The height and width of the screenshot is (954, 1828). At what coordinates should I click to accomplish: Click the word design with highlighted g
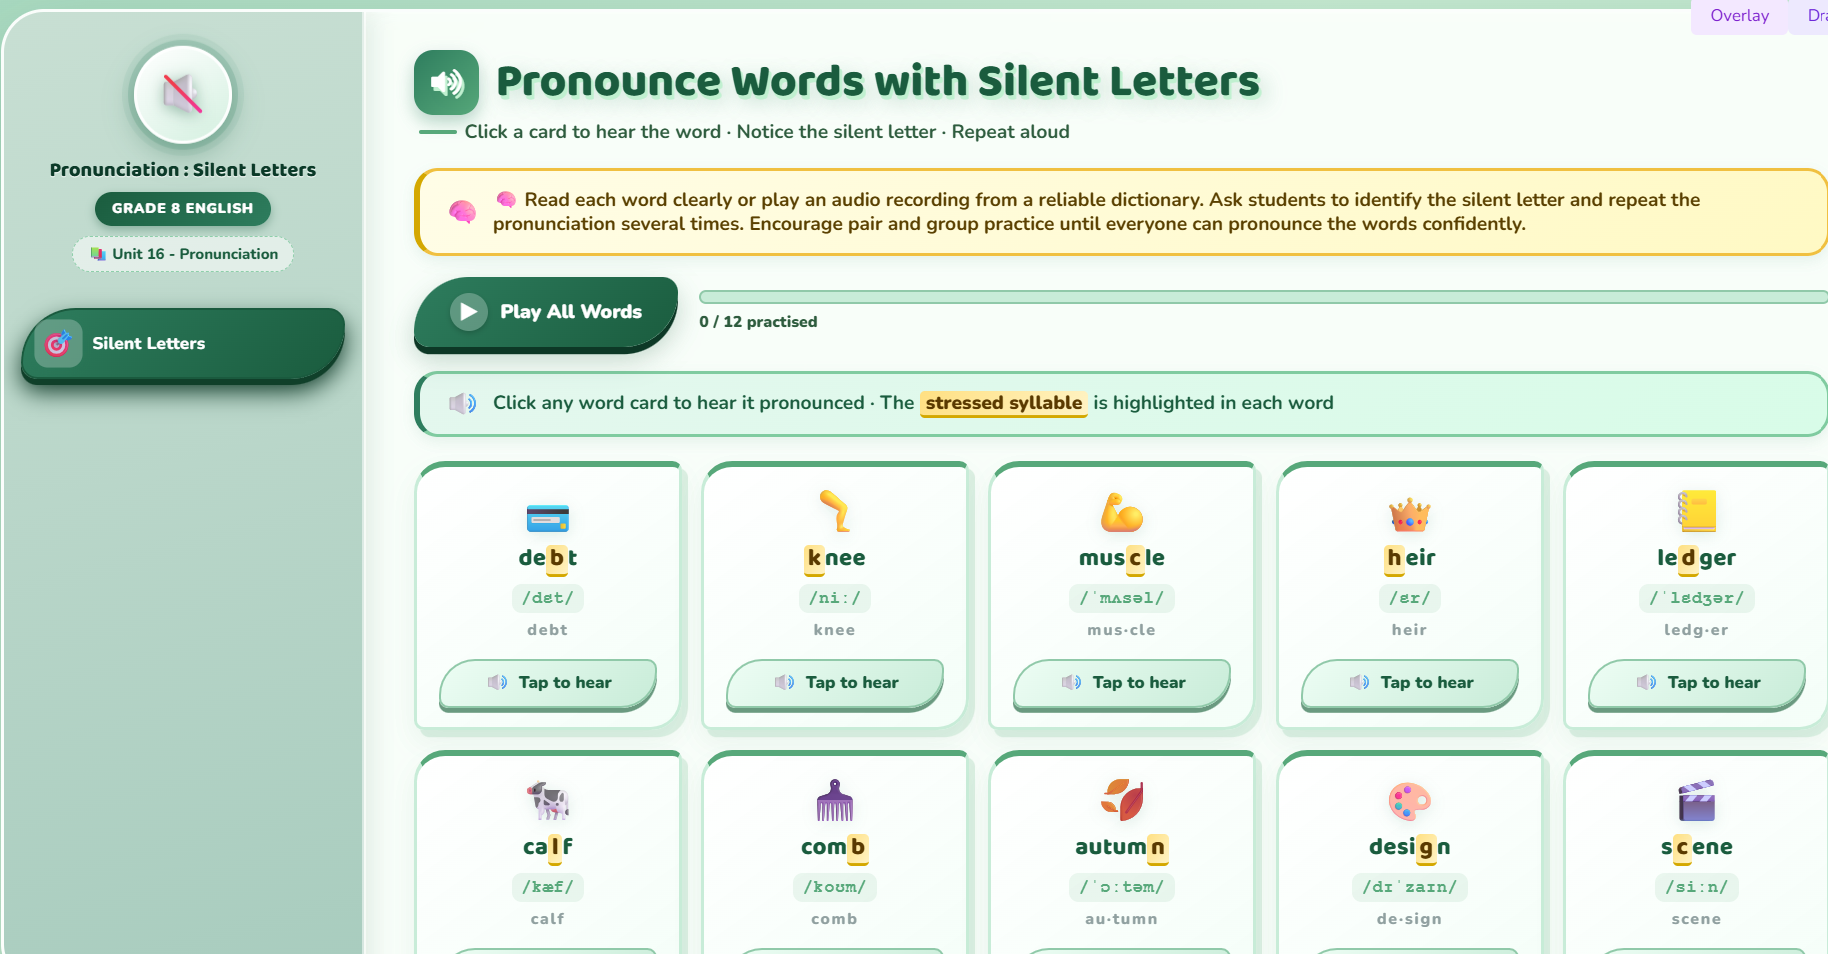1409,847
